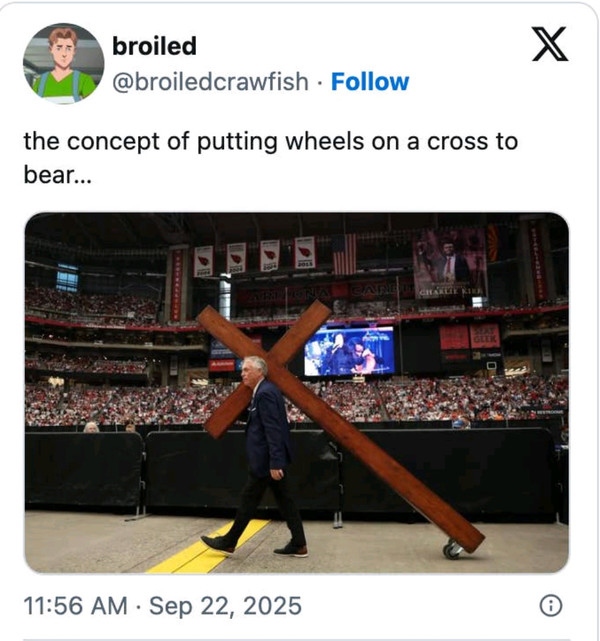This screenshot has height=641, width=600.
Task: Open the tweet info circle icon
Action: pos(550,606)
